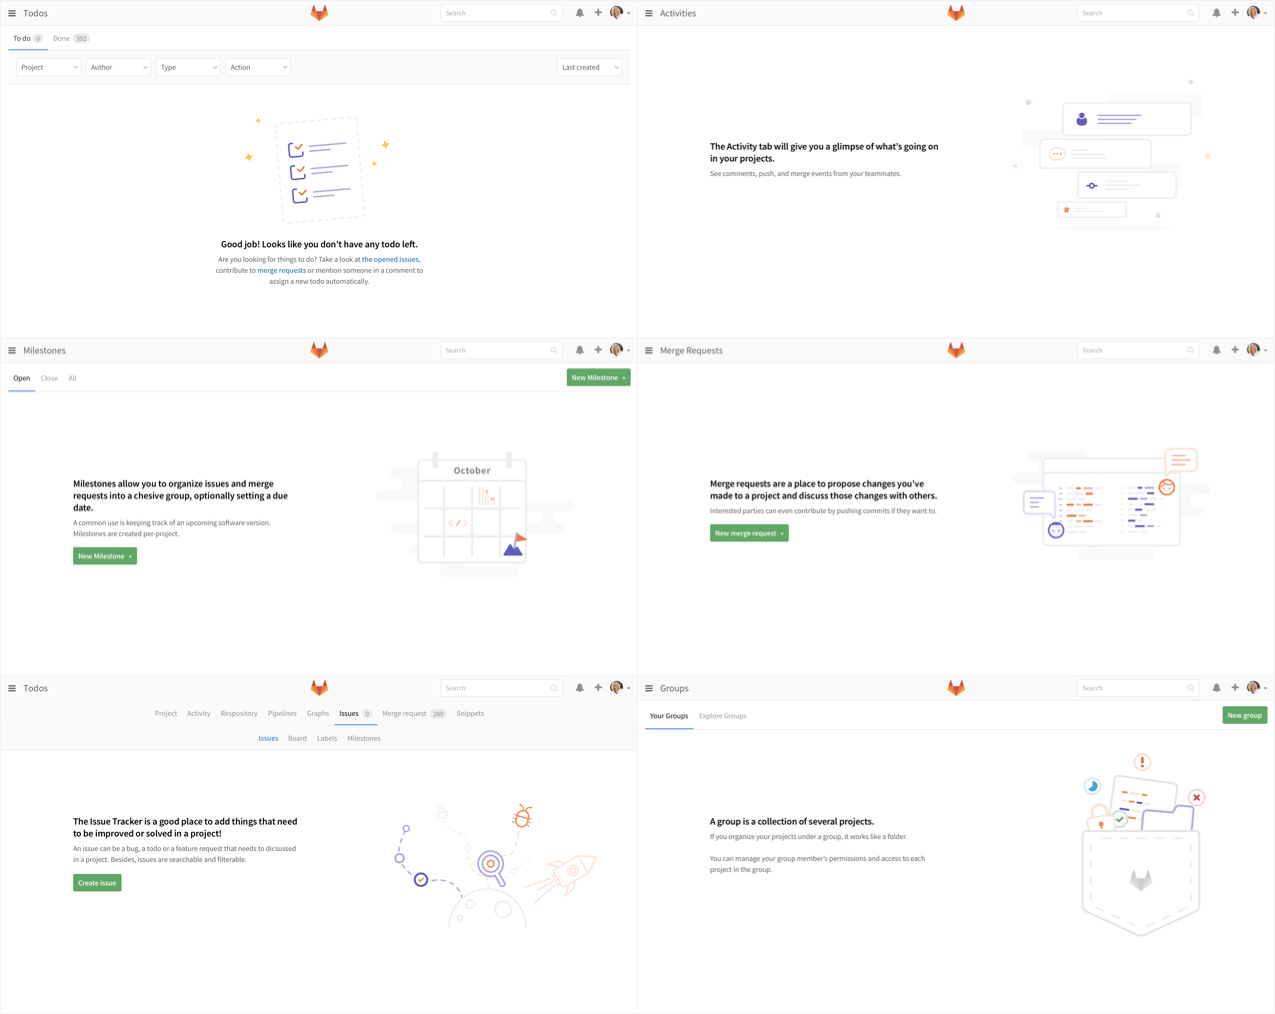Expand the Project filter dropdown
1275x1014 pixels.
point(48,67)
